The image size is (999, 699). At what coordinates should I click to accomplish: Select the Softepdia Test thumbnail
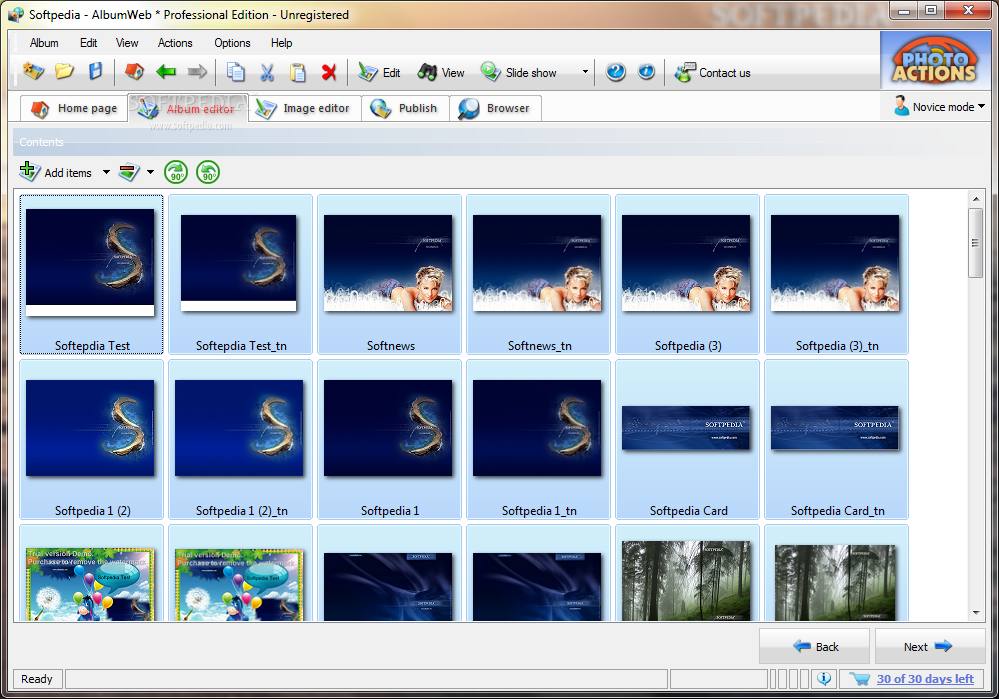pos(91,274)
